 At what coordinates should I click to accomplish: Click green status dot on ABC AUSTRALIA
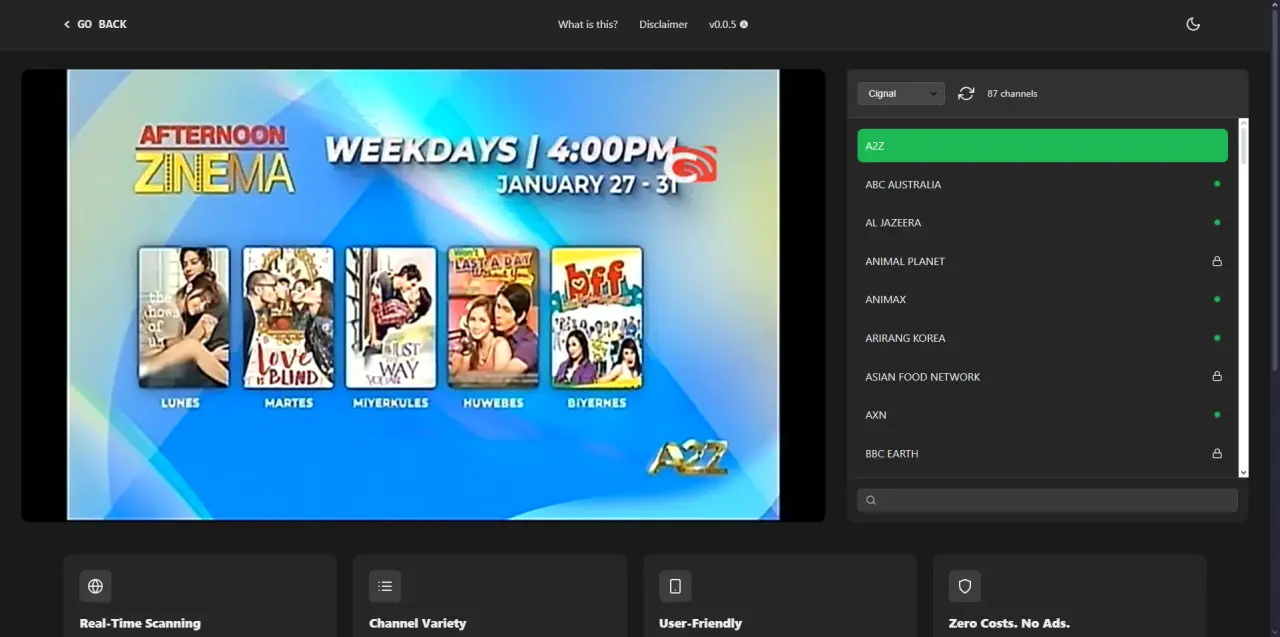click(1217, 184)
